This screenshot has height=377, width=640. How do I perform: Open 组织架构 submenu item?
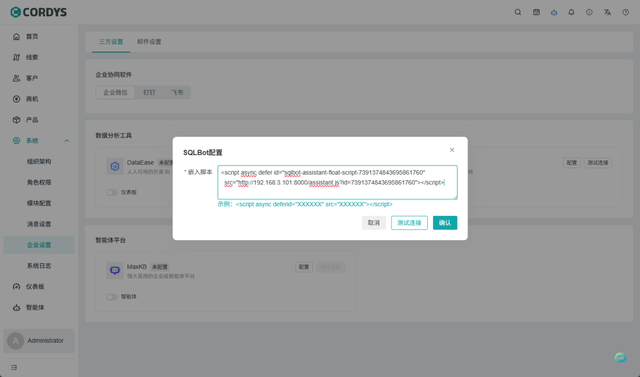pyautogui.click(x=39, y=162)
